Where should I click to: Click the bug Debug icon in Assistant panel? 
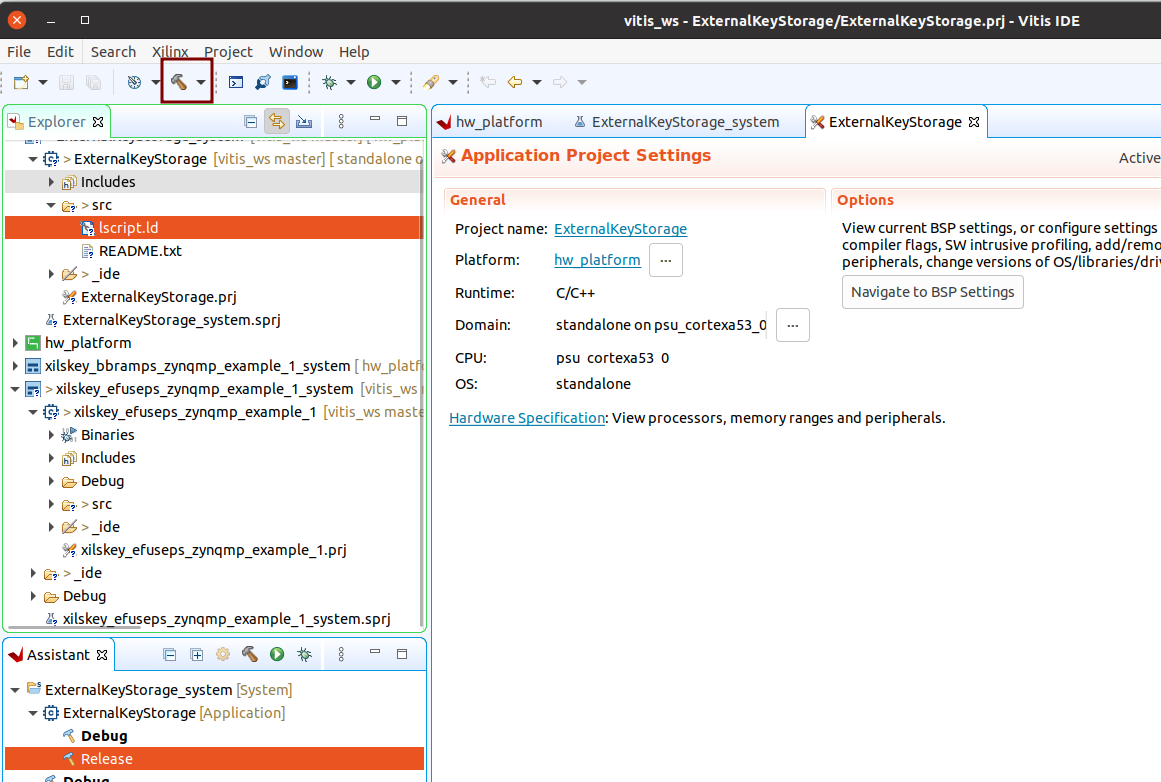click(x=304, y=654)
